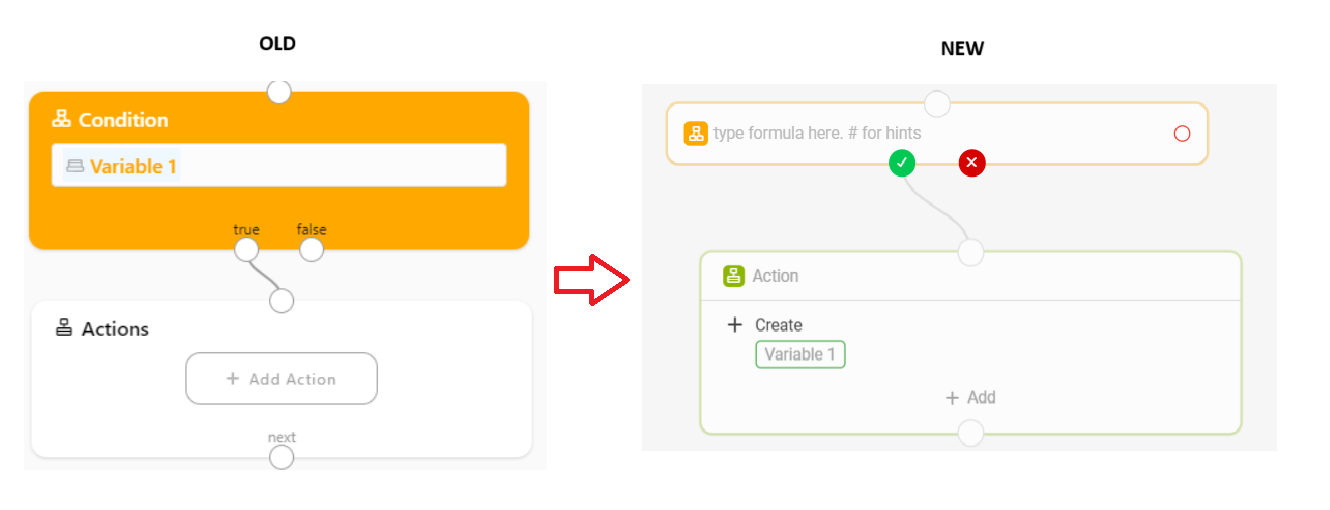Click the + Add Action button
1330x510 pixels.
(x=281, y=378)
